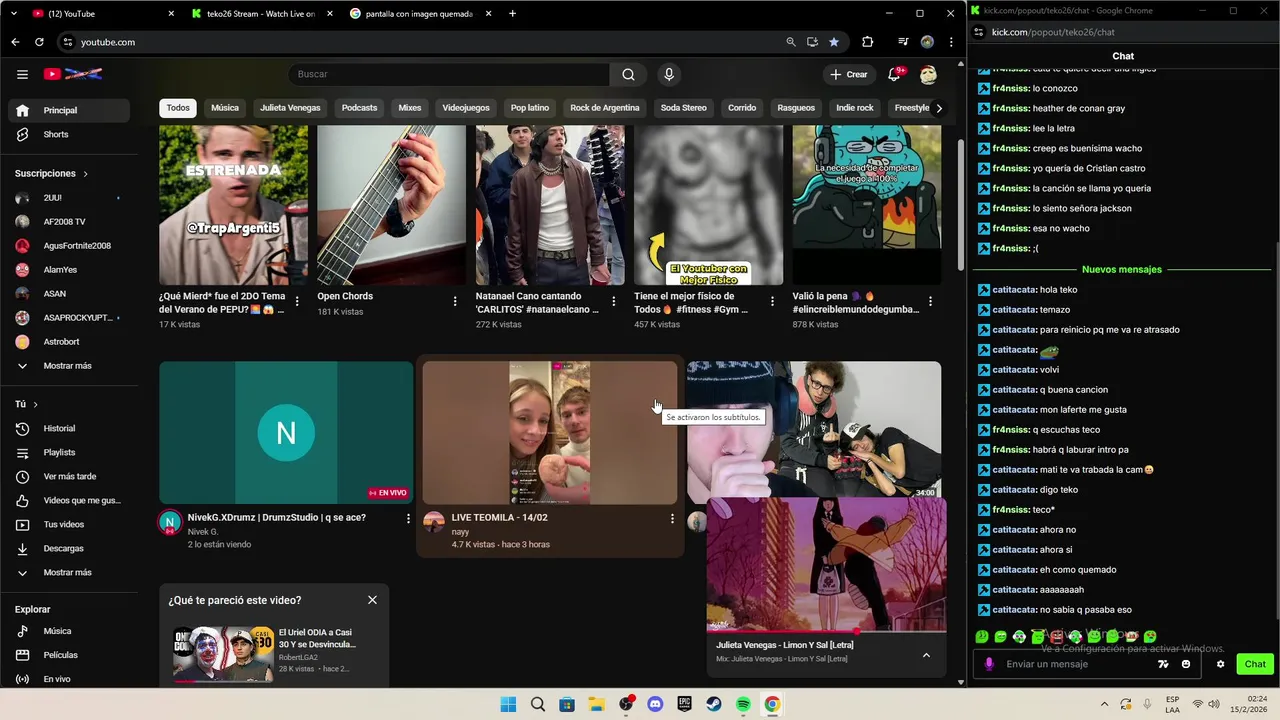Open YouTube notifications bell
The height and width of the screenshot is (720, 1280).
point(896,74)
